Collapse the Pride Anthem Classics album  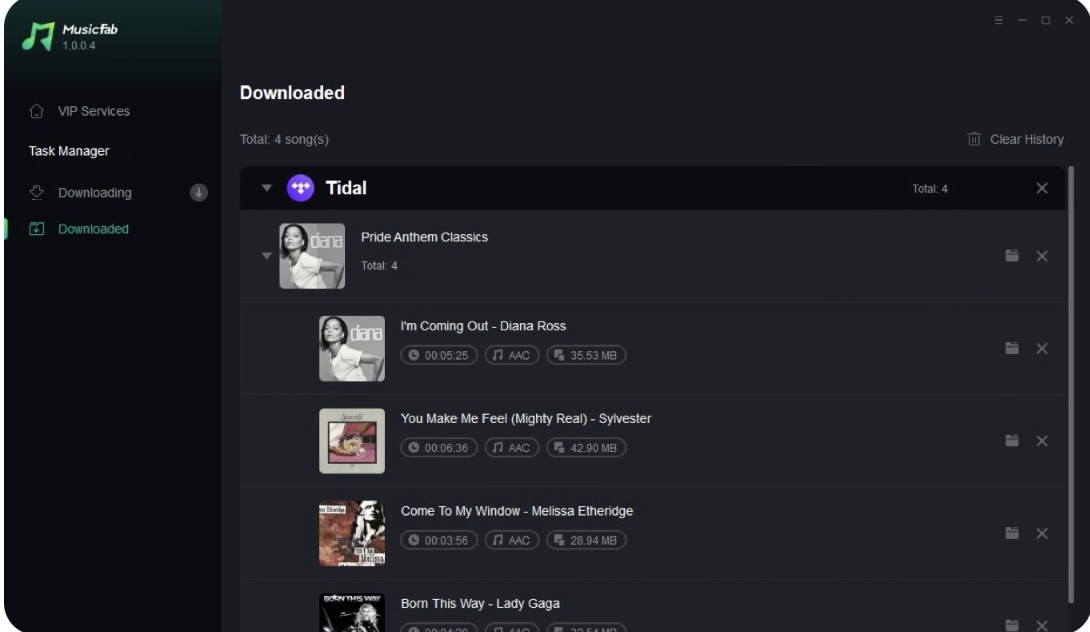pyautogui.click(x=266, y=256)
